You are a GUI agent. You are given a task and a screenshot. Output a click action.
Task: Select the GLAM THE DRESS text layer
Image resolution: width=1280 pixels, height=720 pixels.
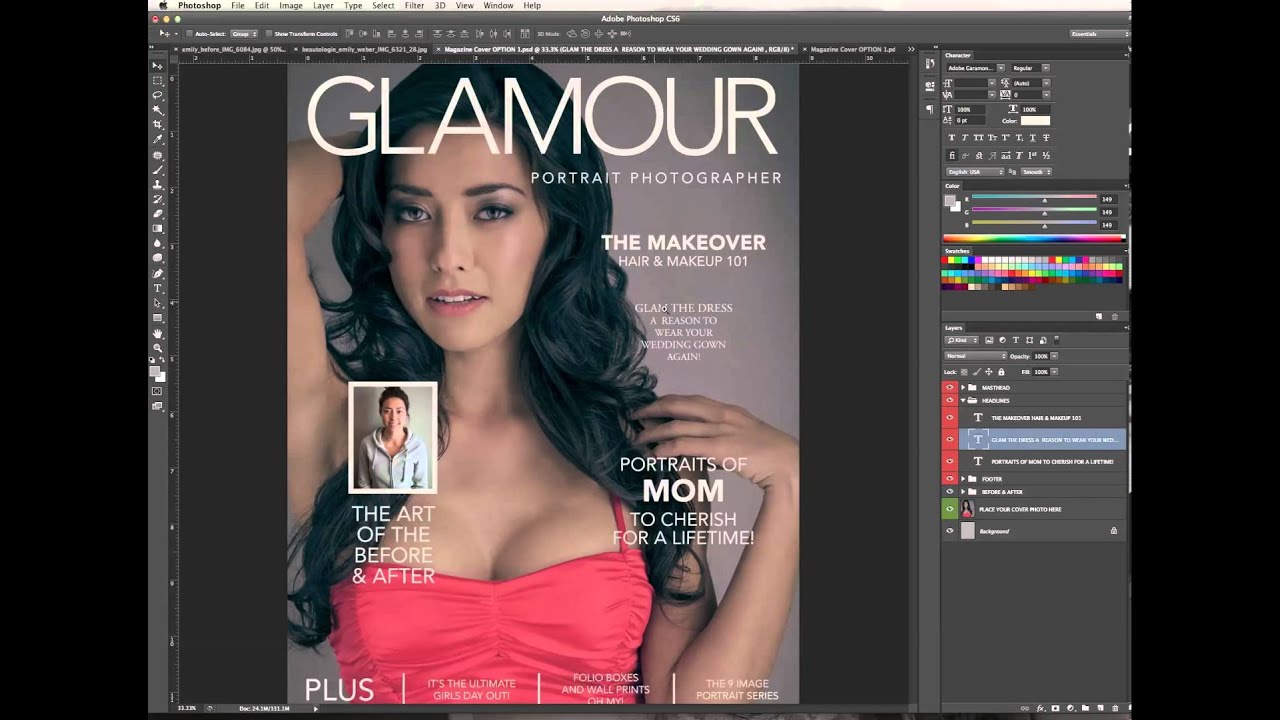(x=1042, y=440)
